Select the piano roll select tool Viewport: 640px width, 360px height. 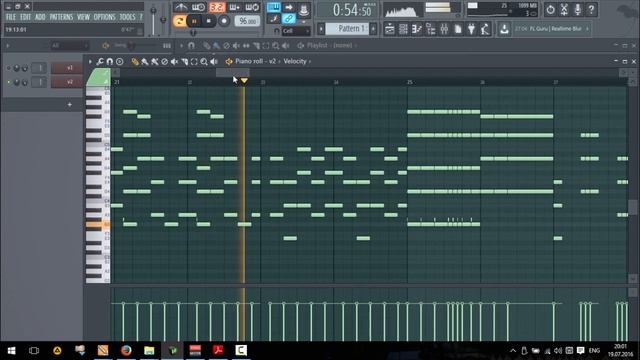coord(194,62)
